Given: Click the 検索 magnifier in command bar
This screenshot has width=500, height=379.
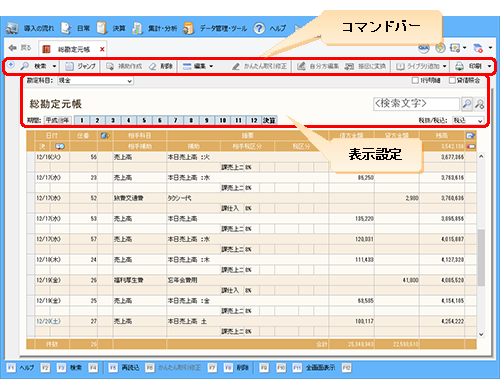Looking at the screenshot, I should point(25,66).
